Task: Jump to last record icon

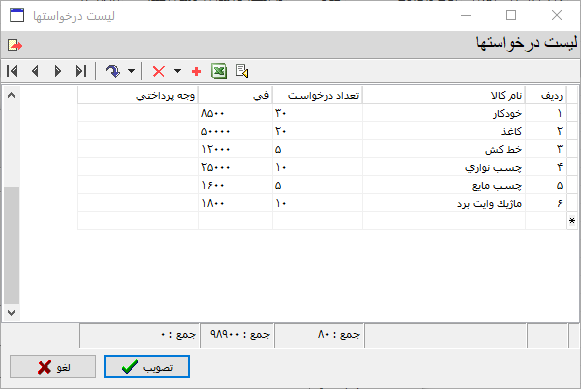Action: pyautogui.click(x=81, y=71)
